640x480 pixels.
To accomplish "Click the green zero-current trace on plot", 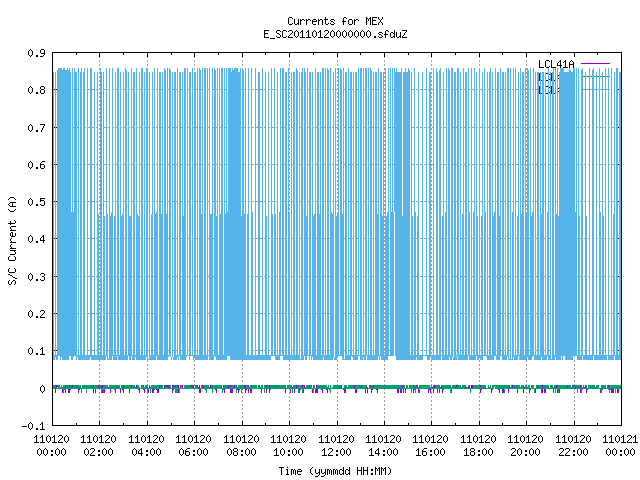I will click(x=337, y=387).
